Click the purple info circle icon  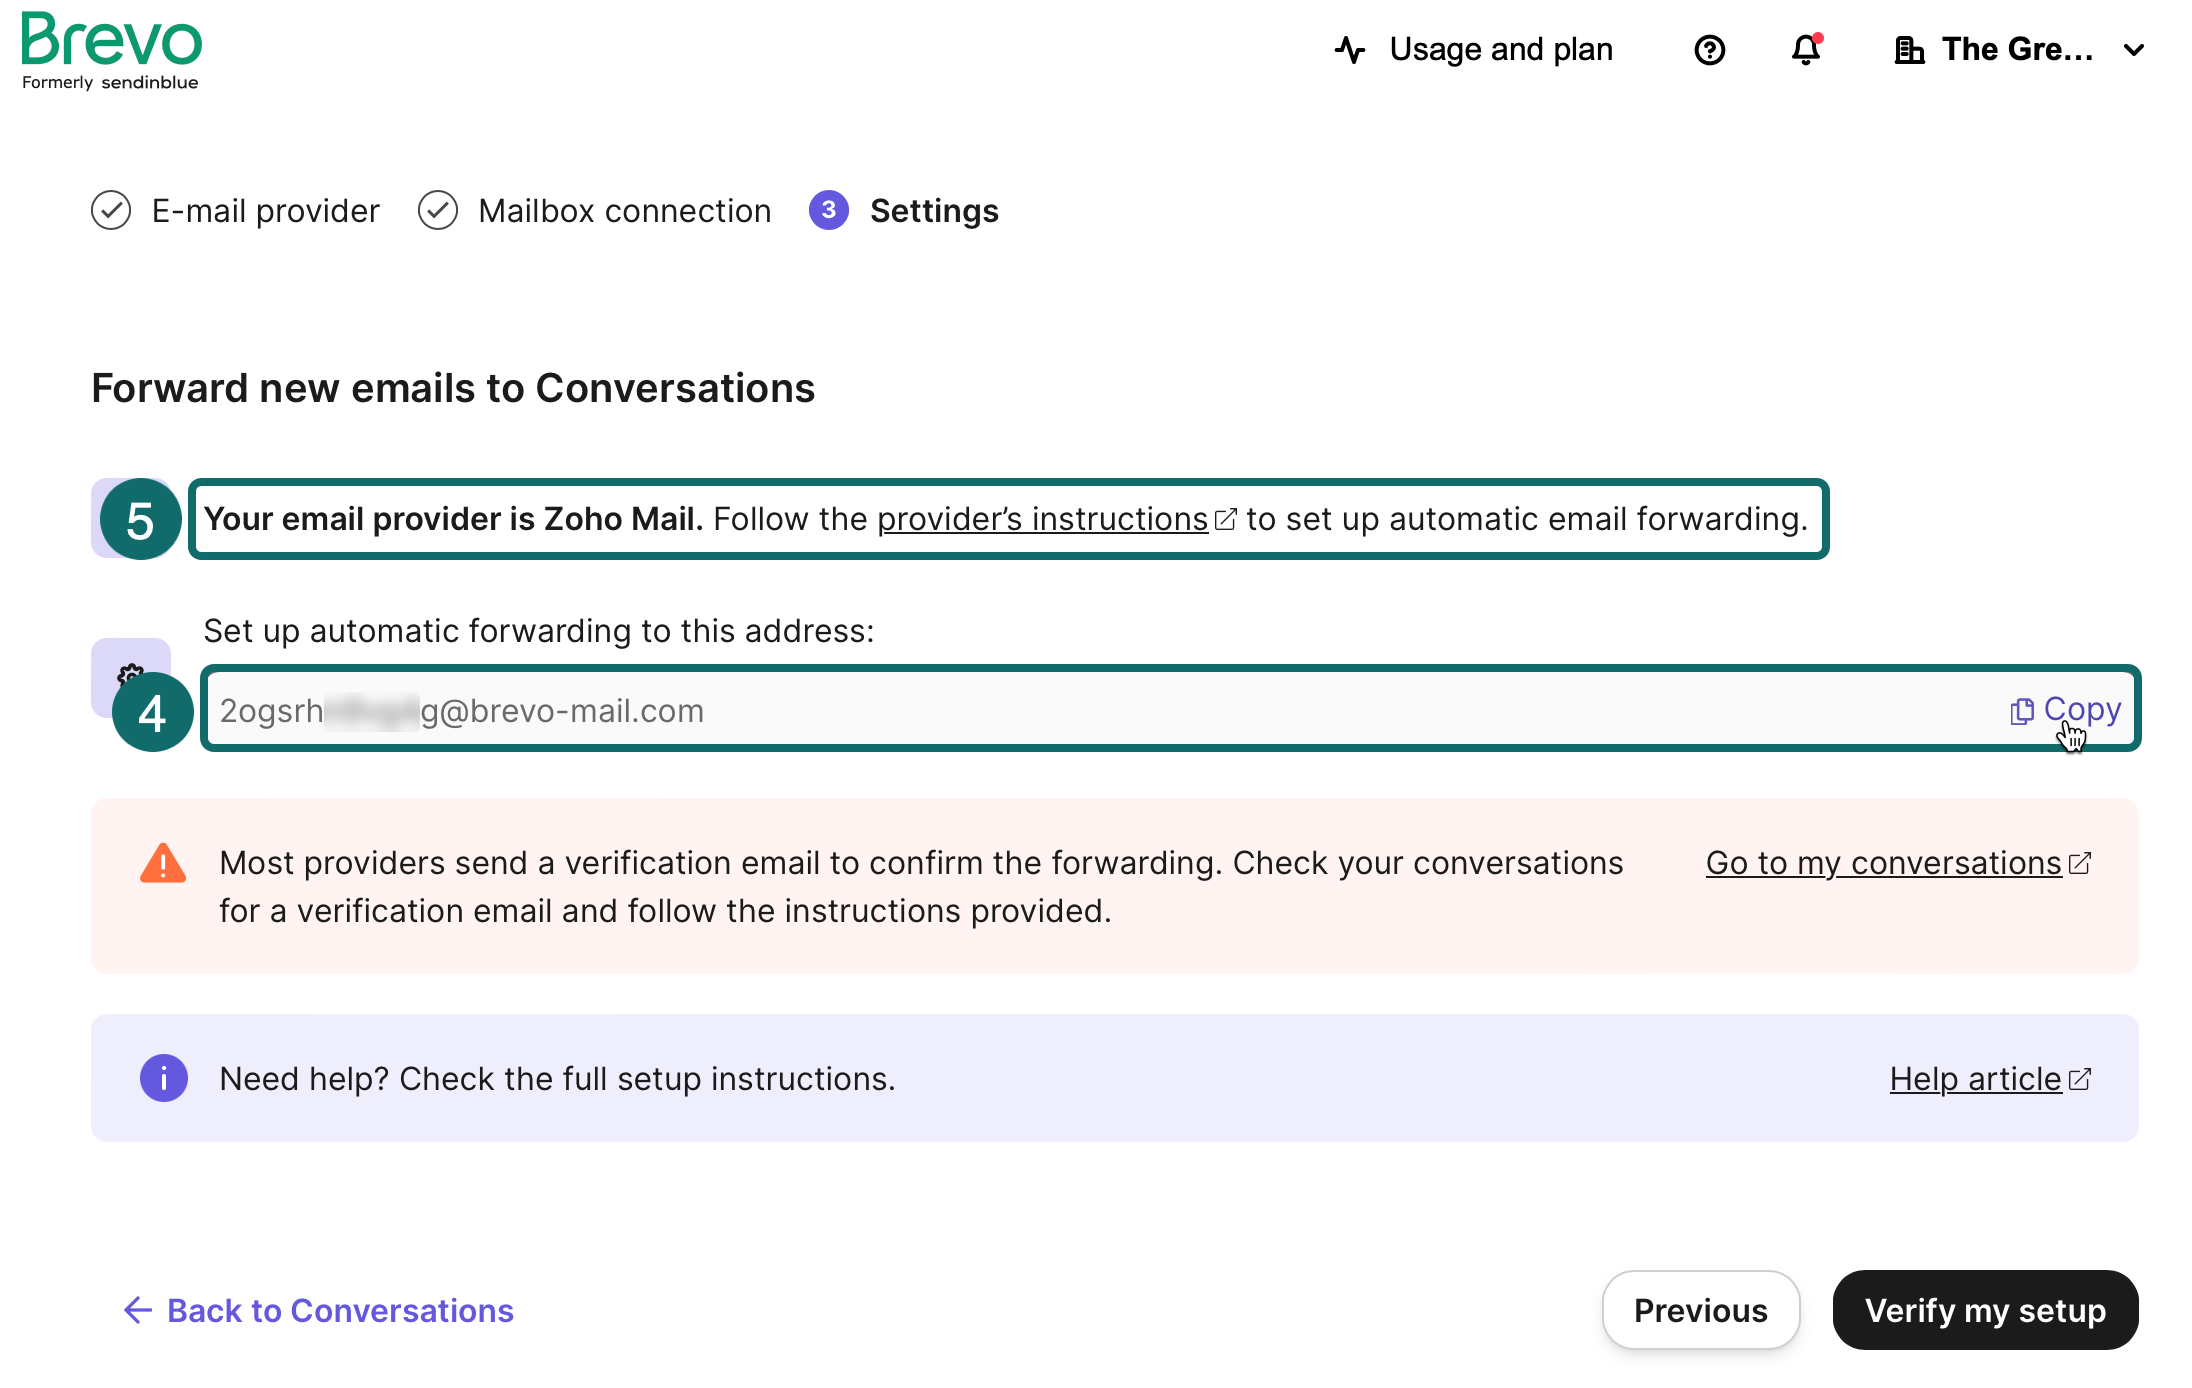click(164, 1078)
